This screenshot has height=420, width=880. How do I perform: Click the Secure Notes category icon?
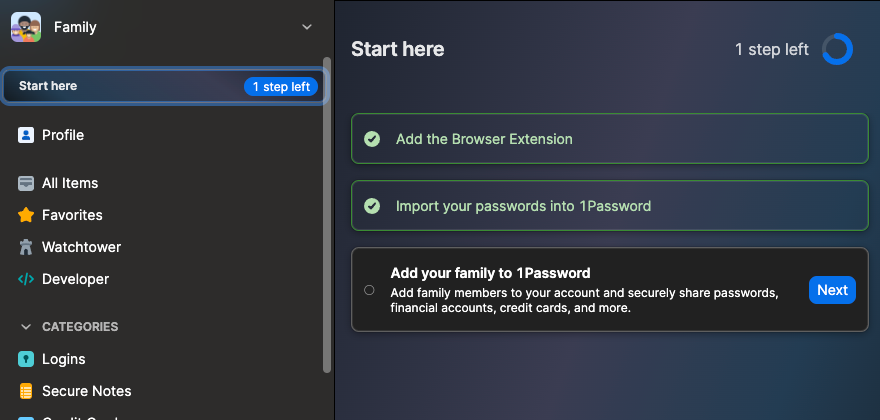click(x=26, y=391)
